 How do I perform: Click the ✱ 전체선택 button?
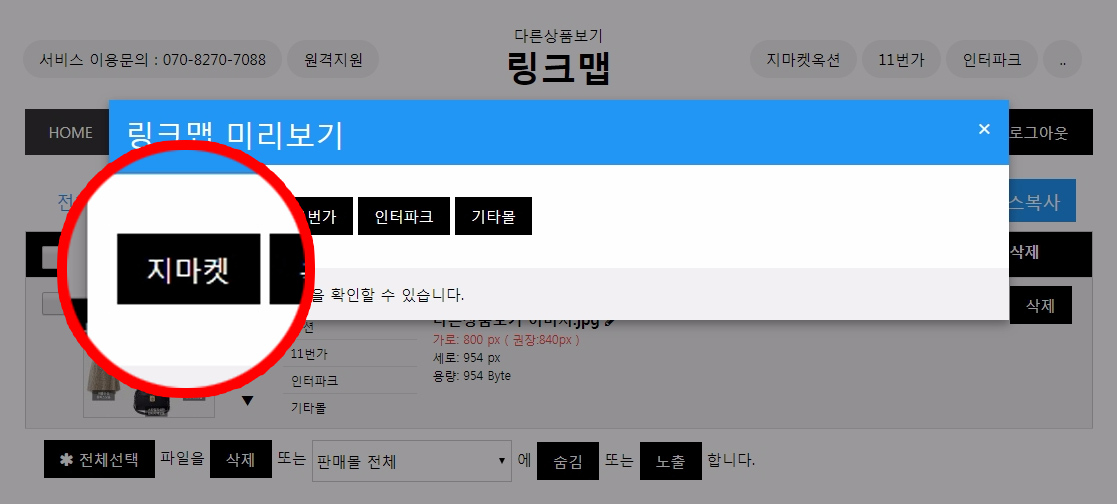tap(99, 460)
